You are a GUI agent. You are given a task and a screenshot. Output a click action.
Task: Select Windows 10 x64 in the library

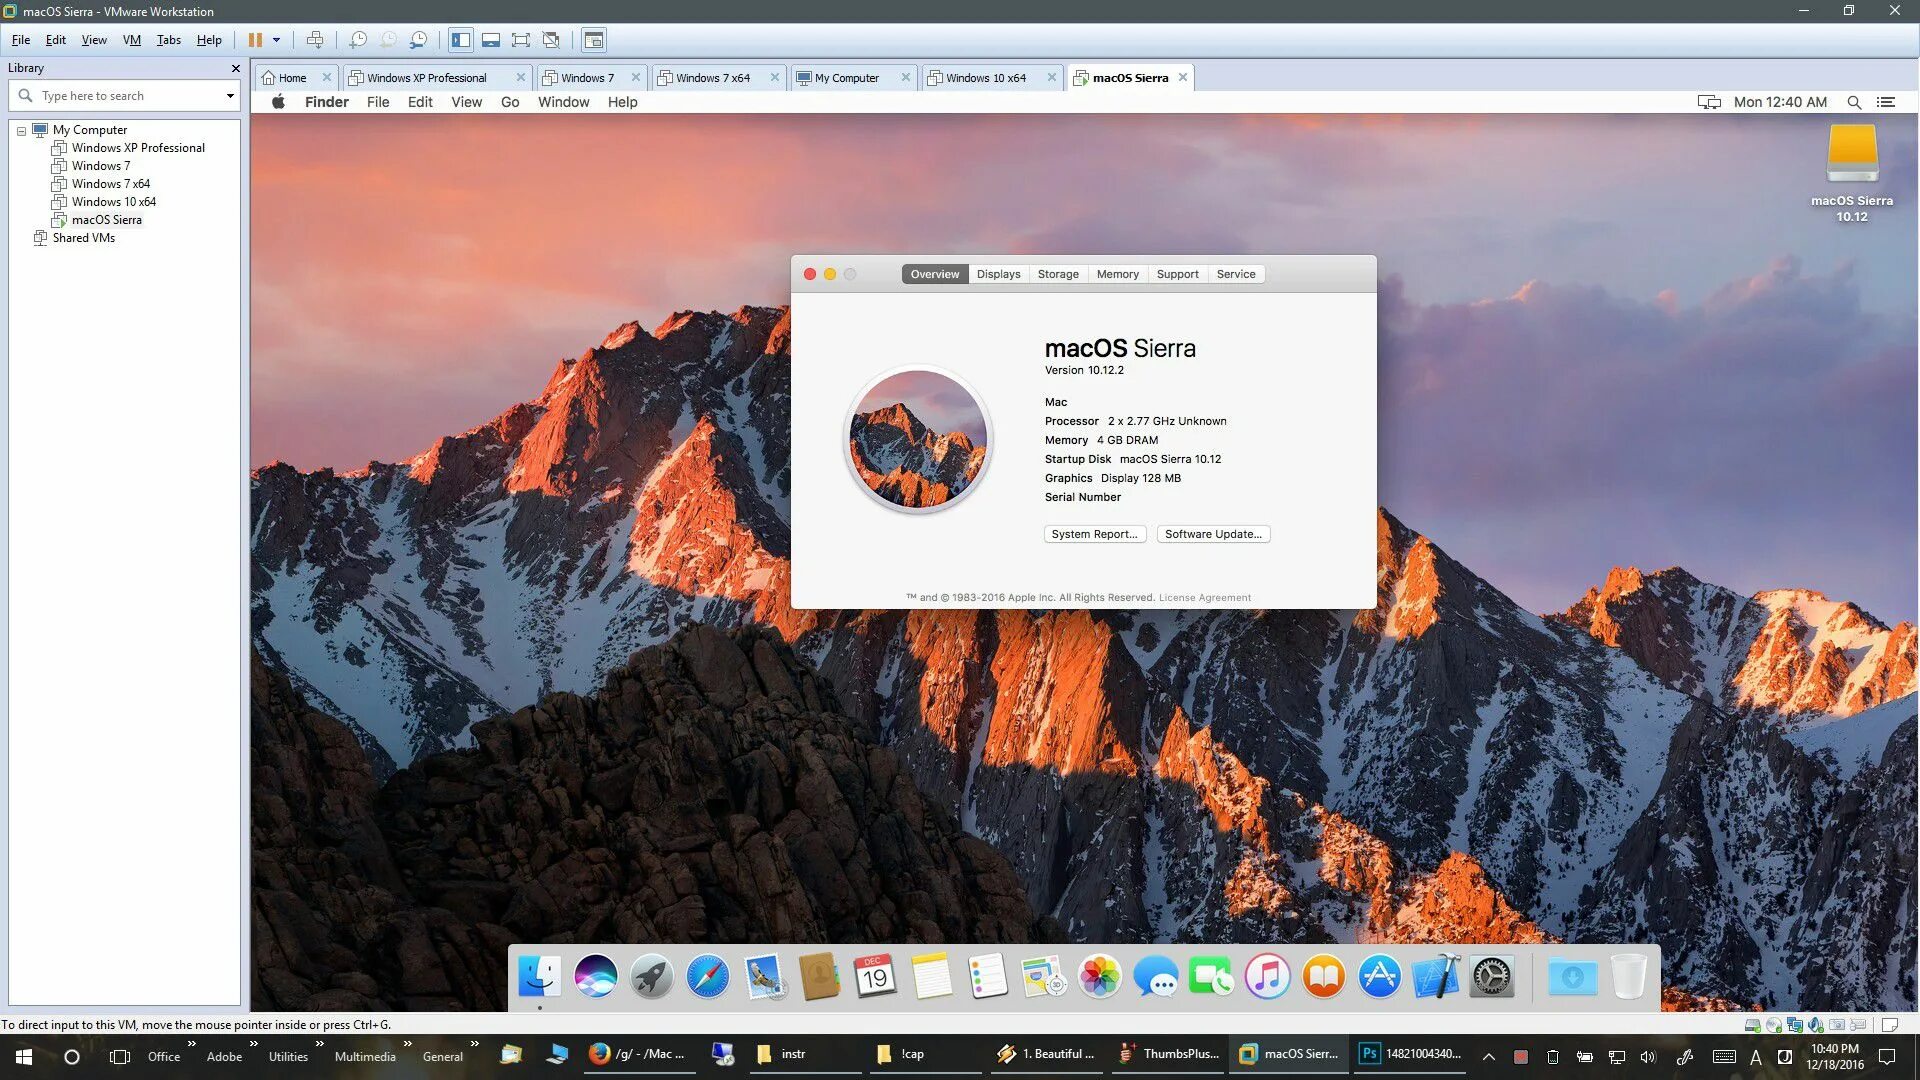click(113, 202)
